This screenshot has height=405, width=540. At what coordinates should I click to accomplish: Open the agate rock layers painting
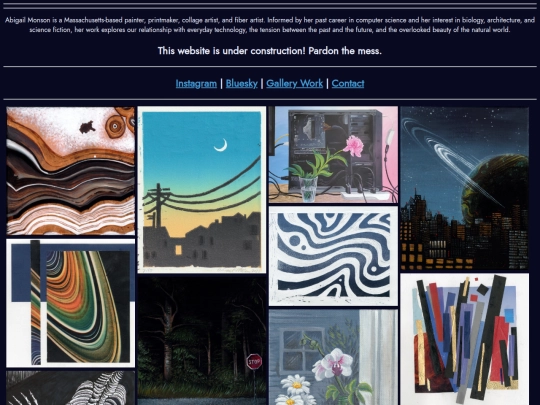pyautogui.click(x=71, y=171)
